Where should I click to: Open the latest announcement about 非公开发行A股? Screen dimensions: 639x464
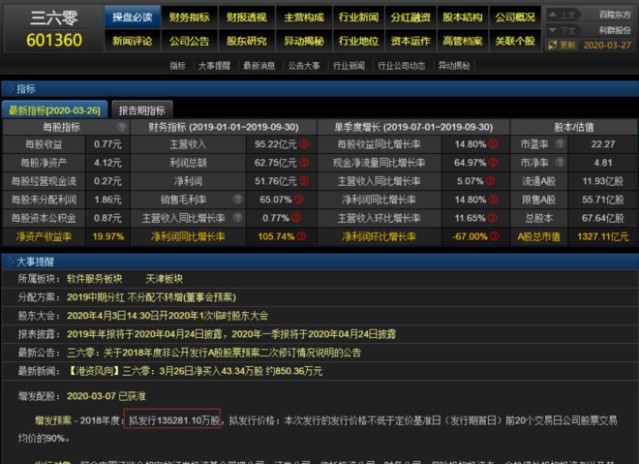pyautogui.click(x=214, y=352)
